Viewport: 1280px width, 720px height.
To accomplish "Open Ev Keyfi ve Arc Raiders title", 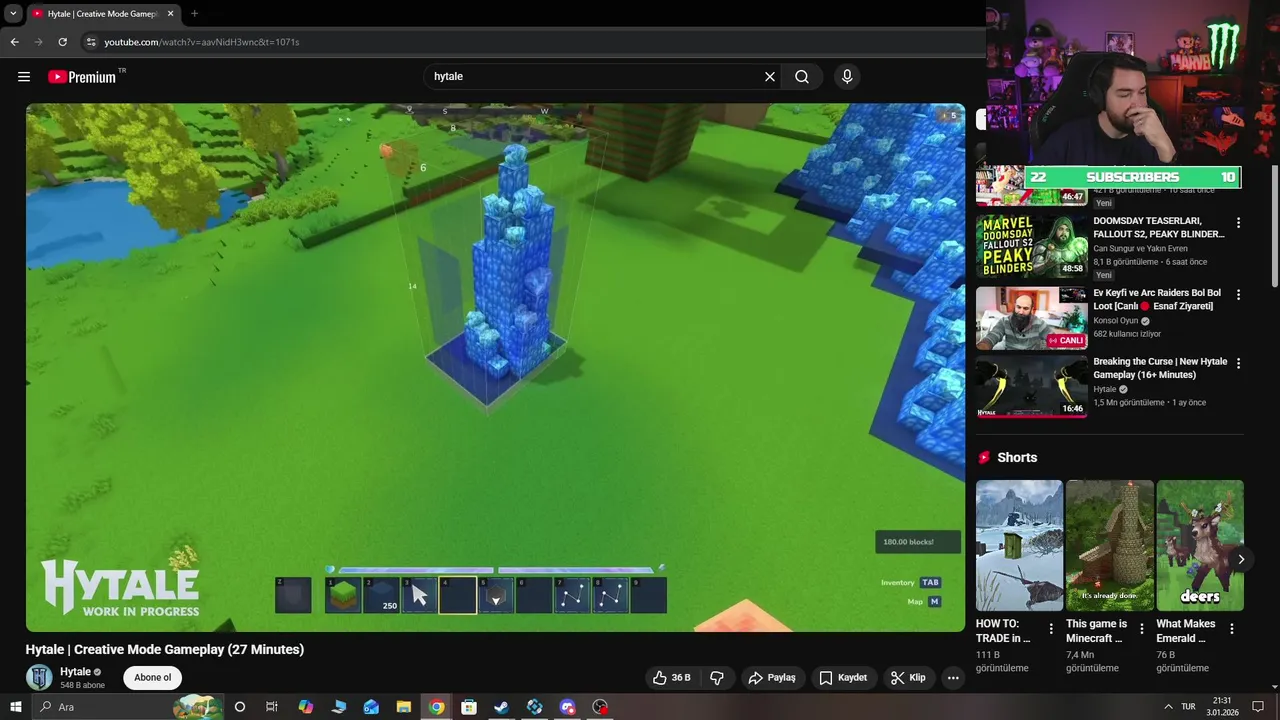I will click(x=1157, y=300).
